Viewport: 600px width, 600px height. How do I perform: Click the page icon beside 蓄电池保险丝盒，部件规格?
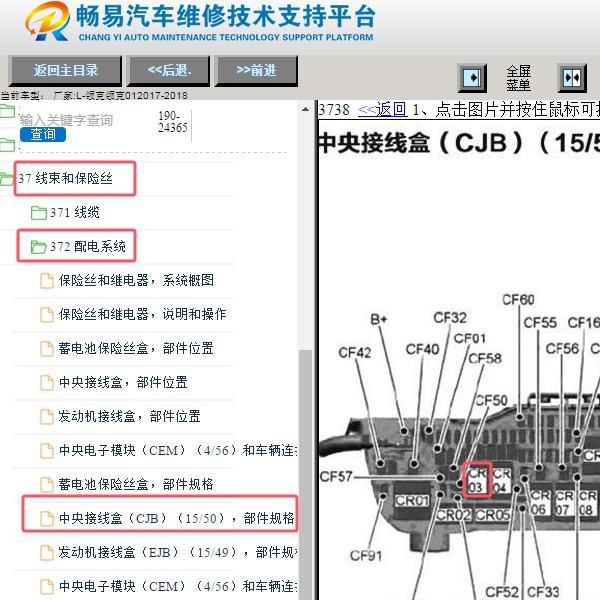(47, 485)
